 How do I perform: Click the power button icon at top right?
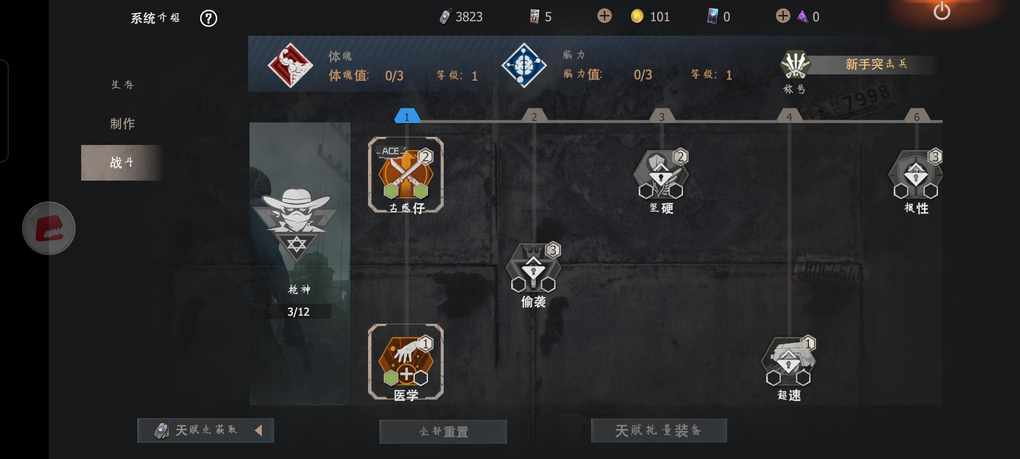942,11
